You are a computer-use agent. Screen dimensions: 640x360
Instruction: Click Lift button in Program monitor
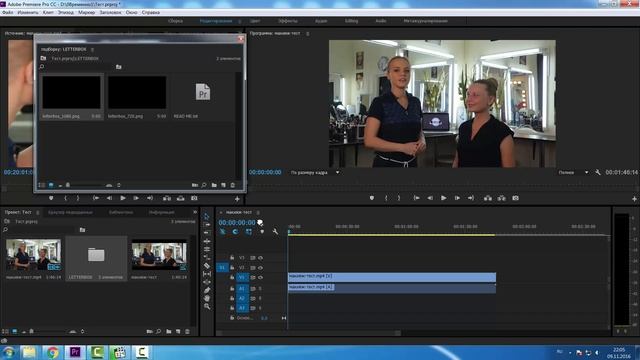[488, 198]
